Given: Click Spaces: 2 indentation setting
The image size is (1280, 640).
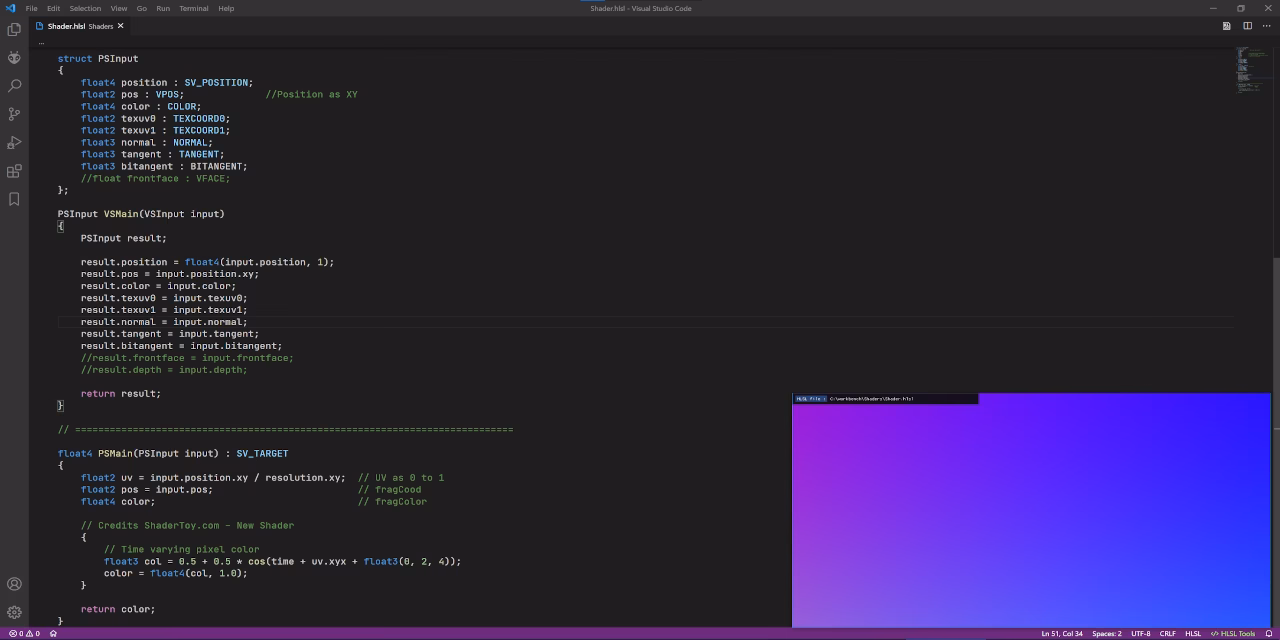Looking at the screenshot, I should coord(1106,633).
